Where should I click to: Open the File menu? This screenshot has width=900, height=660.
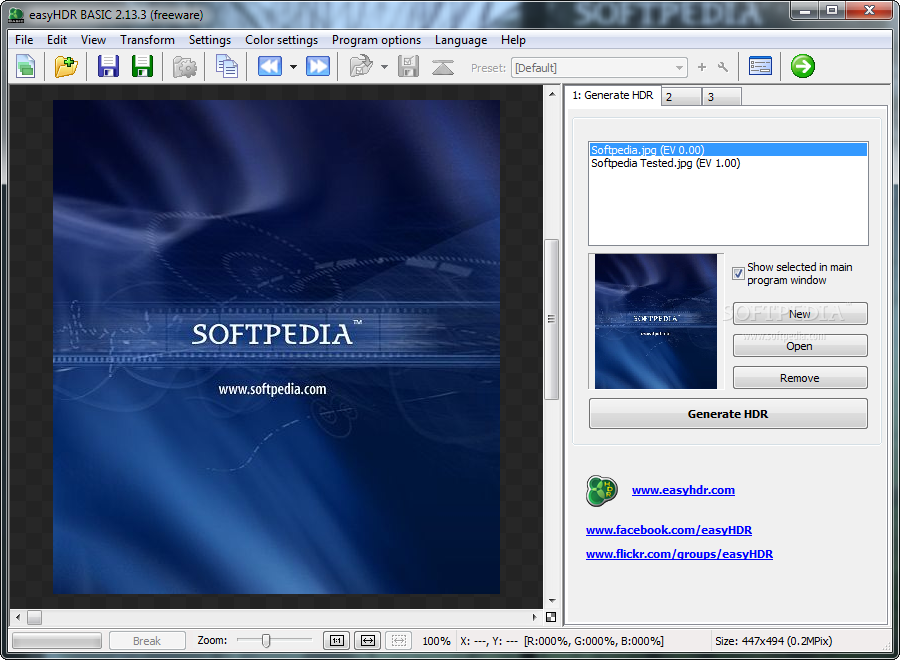tap(24, 40)
